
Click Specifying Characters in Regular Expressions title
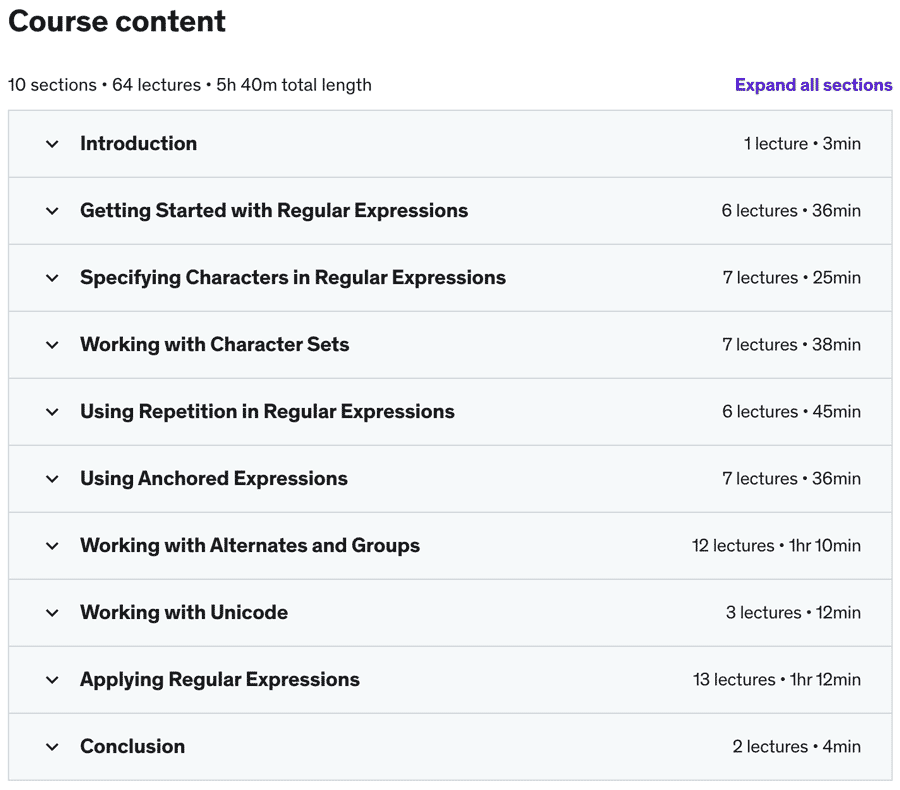click(293, 278)
